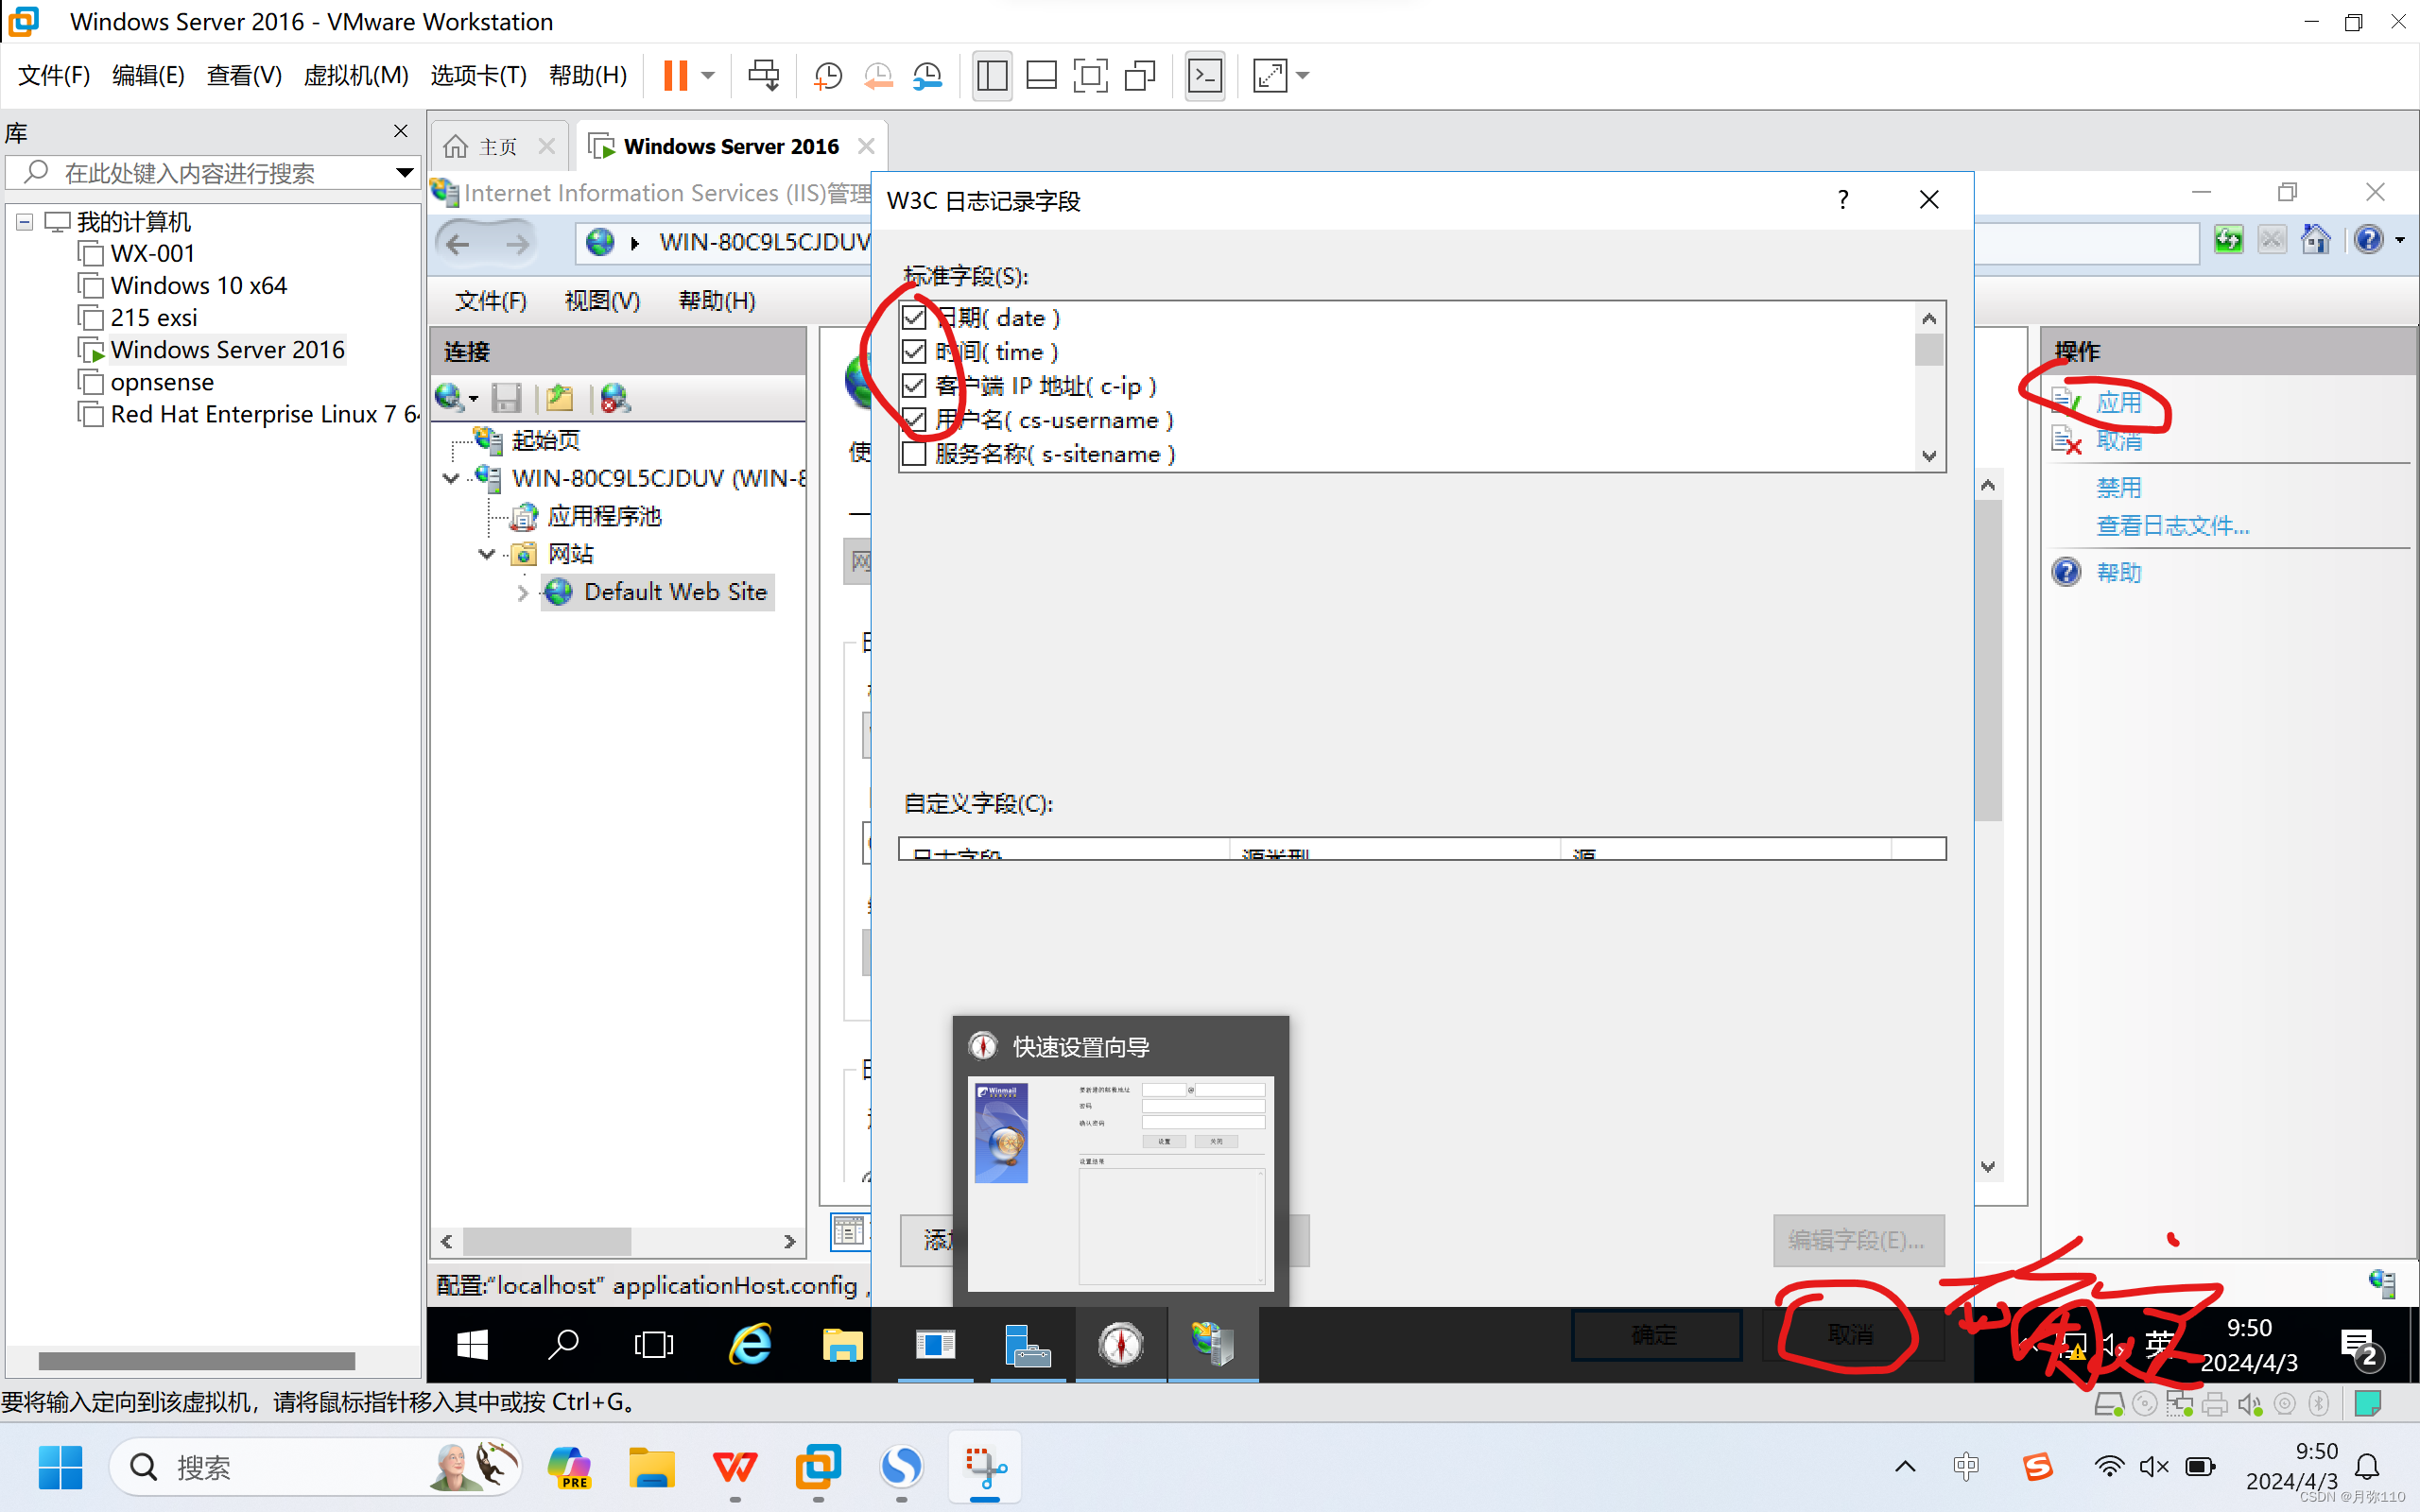
Task: Click the take snapshot clock icon
Action: click(x=828, y=76)
